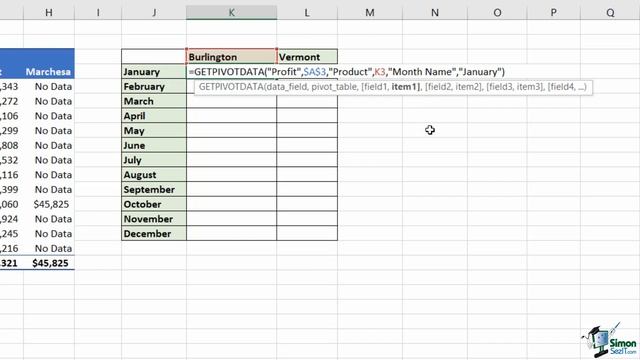This screenshot has width=640, height=360.
Task: Click the December row label
Action: 154,233
